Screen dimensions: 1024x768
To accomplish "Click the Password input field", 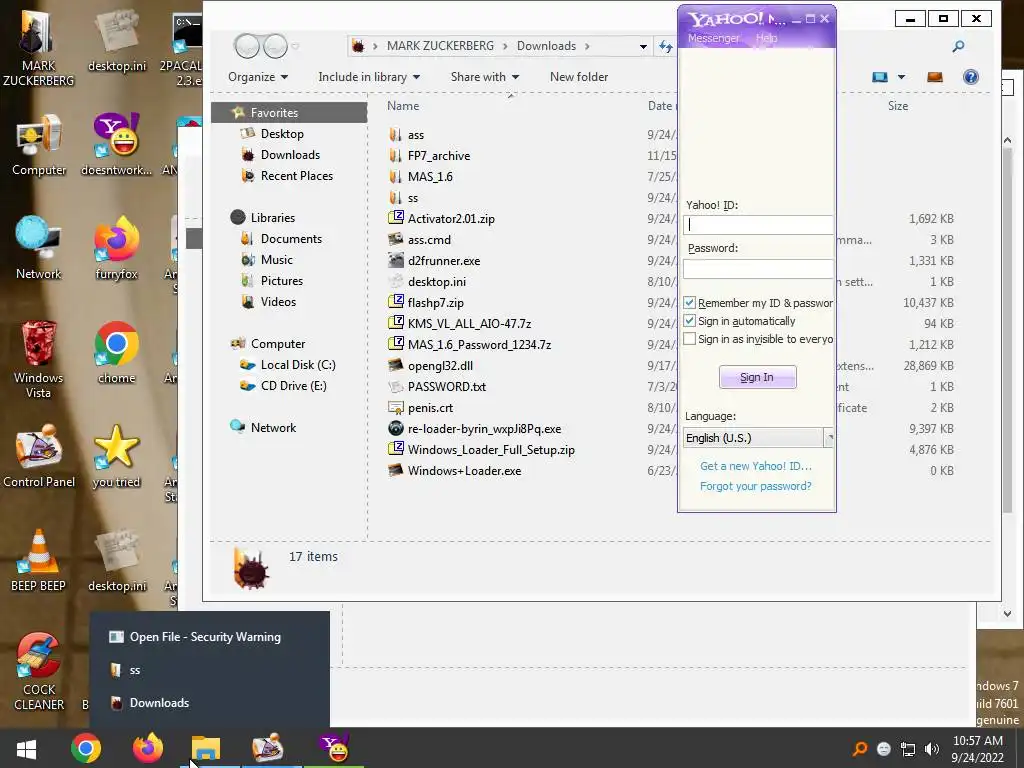I will point(758,268).
